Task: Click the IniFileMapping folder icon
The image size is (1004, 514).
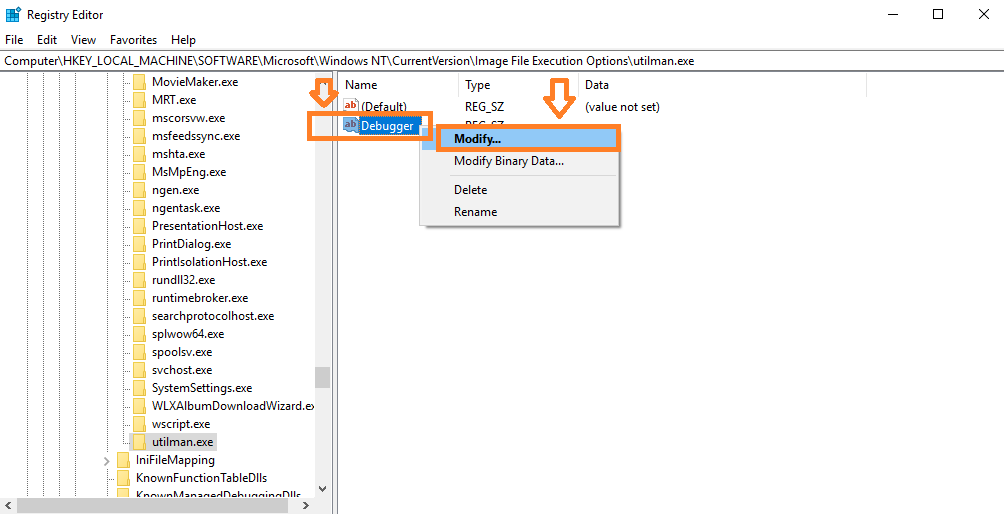Action: [124, 460]
